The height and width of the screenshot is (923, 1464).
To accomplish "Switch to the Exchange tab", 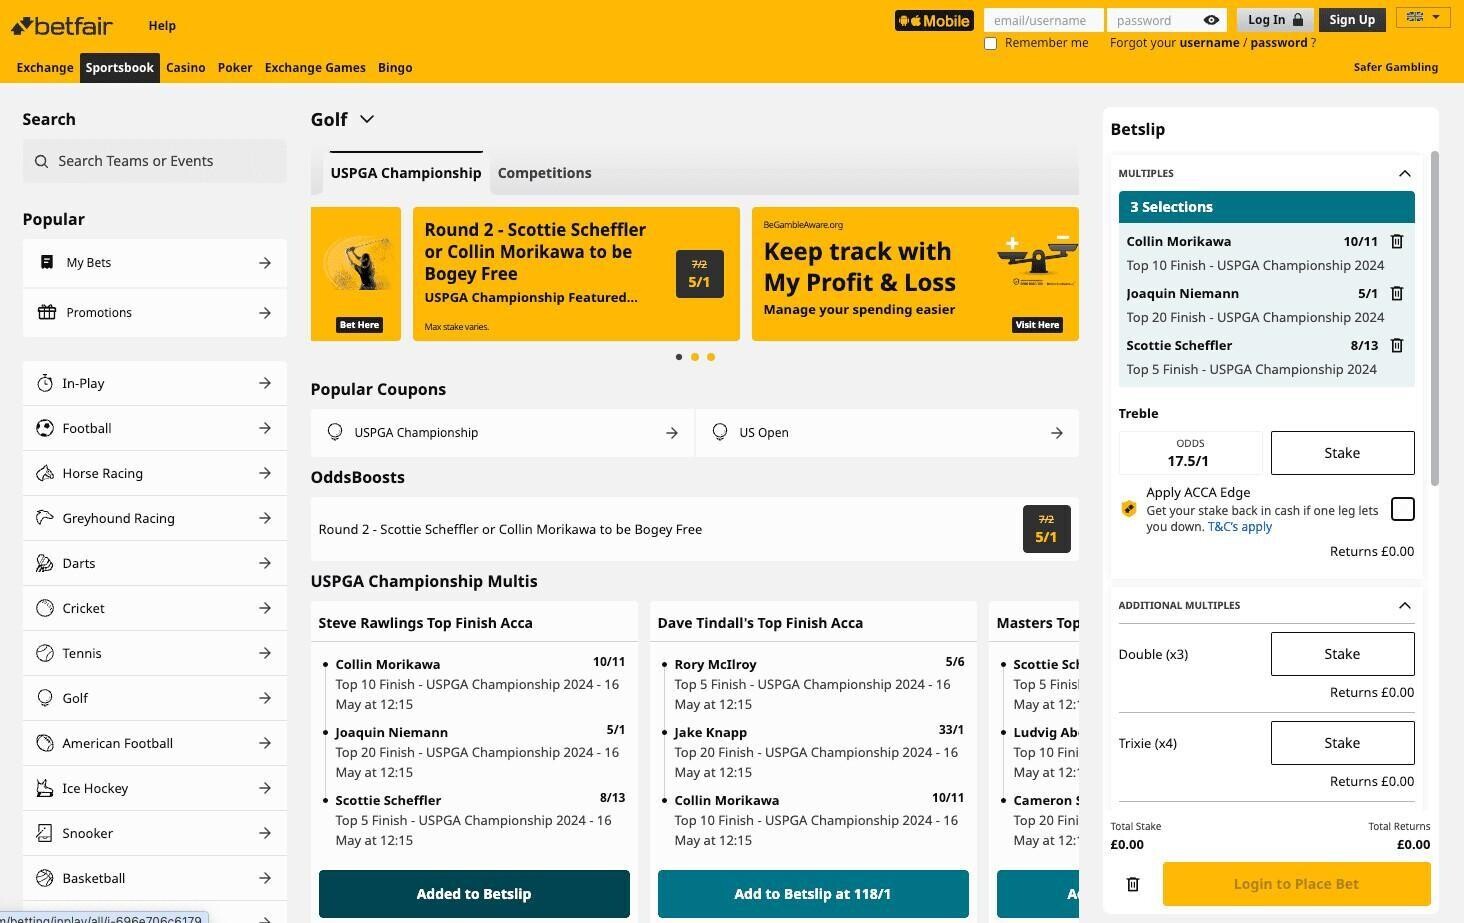I will click(x=45, y=67).
